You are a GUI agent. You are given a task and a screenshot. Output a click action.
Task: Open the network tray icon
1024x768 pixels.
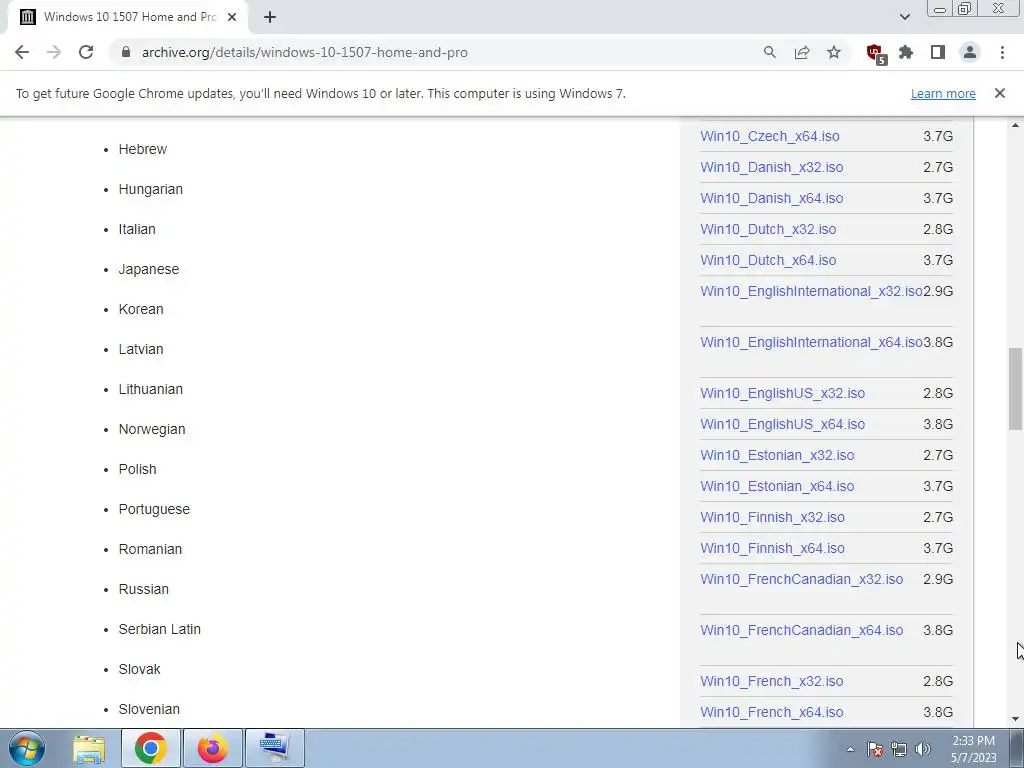[x=899, y=750]
